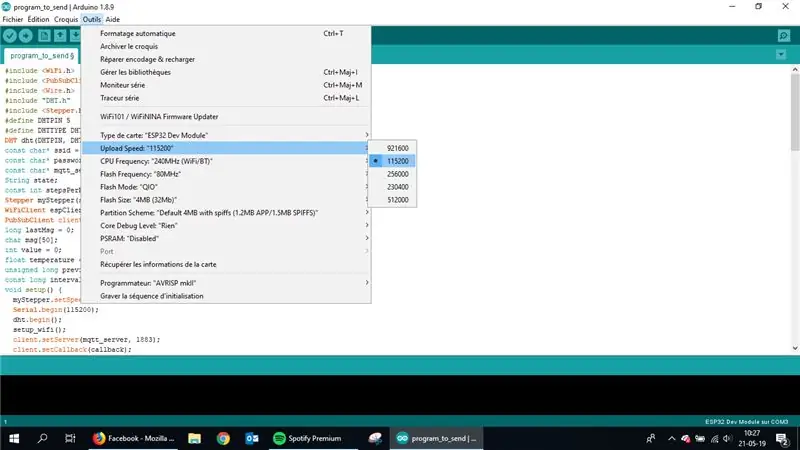
Task: Select 256000 upload speed
Action: tap(392, 174)
